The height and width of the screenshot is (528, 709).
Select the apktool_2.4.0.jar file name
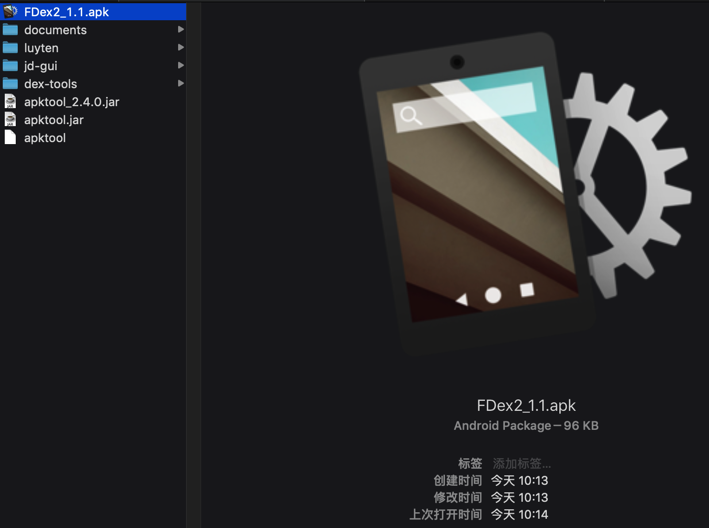(71, 102)
